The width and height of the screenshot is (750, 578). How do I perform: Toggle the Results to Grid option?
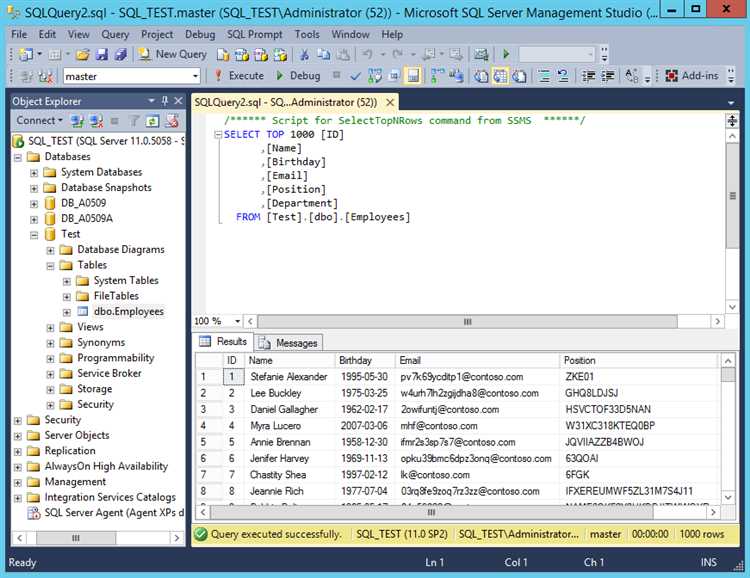coord(501,76)
